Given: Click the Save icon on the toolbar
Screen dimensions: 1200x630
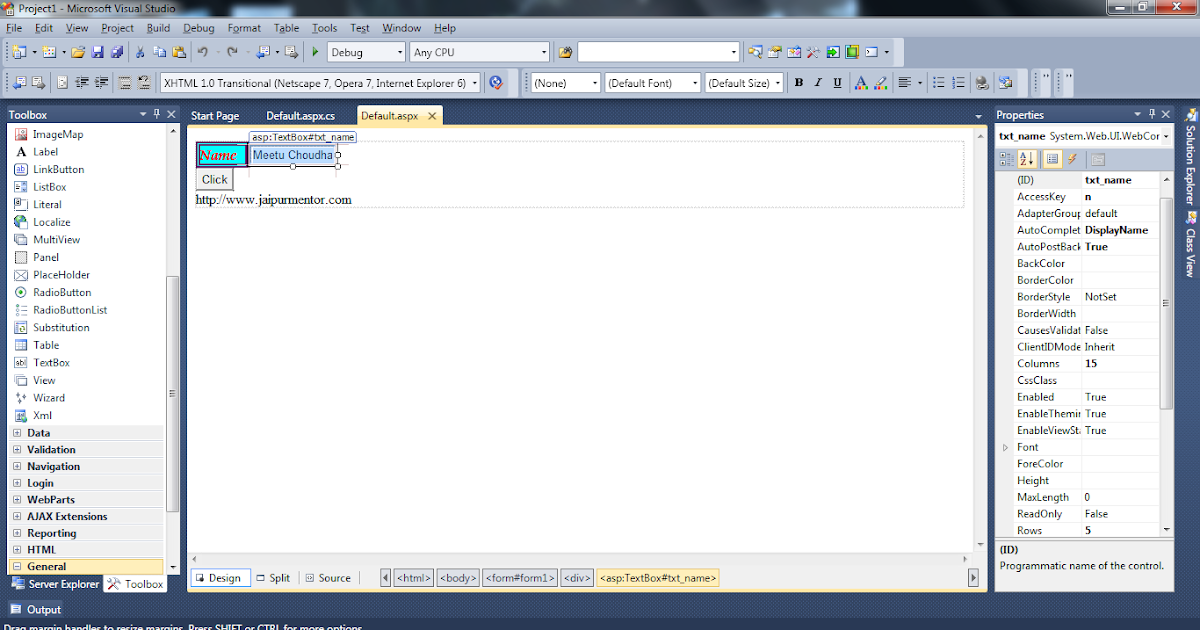Looking at the screenshot, I should click(x=96, y=52).
